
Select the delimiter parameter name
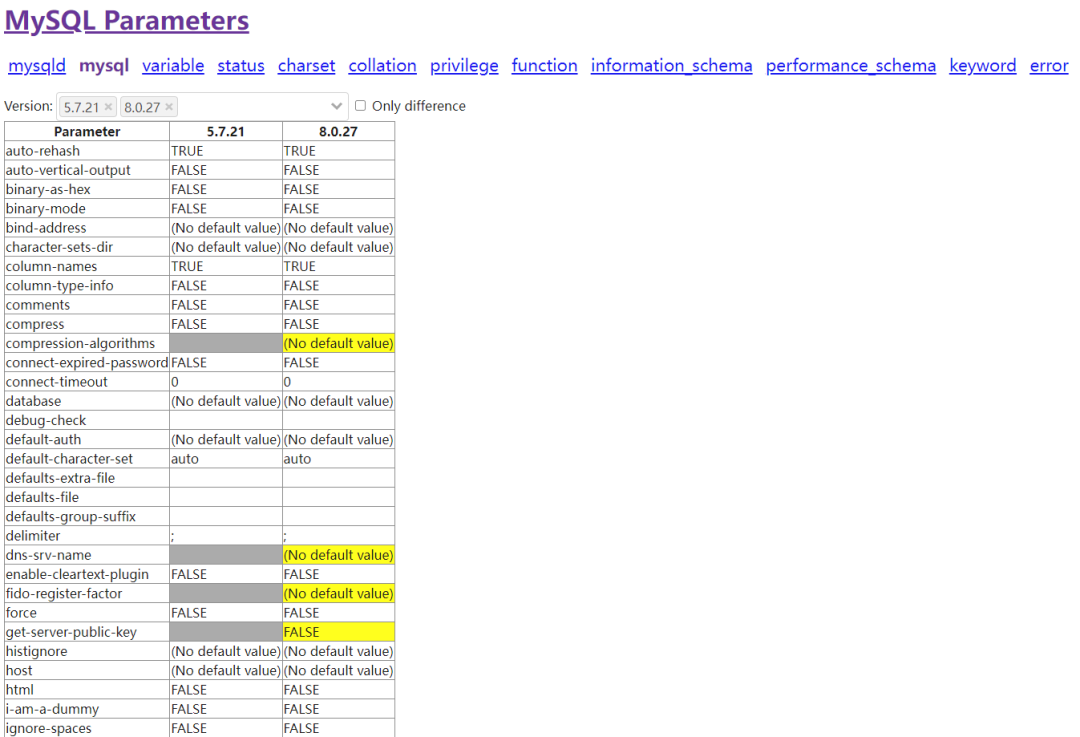(33, 537)
